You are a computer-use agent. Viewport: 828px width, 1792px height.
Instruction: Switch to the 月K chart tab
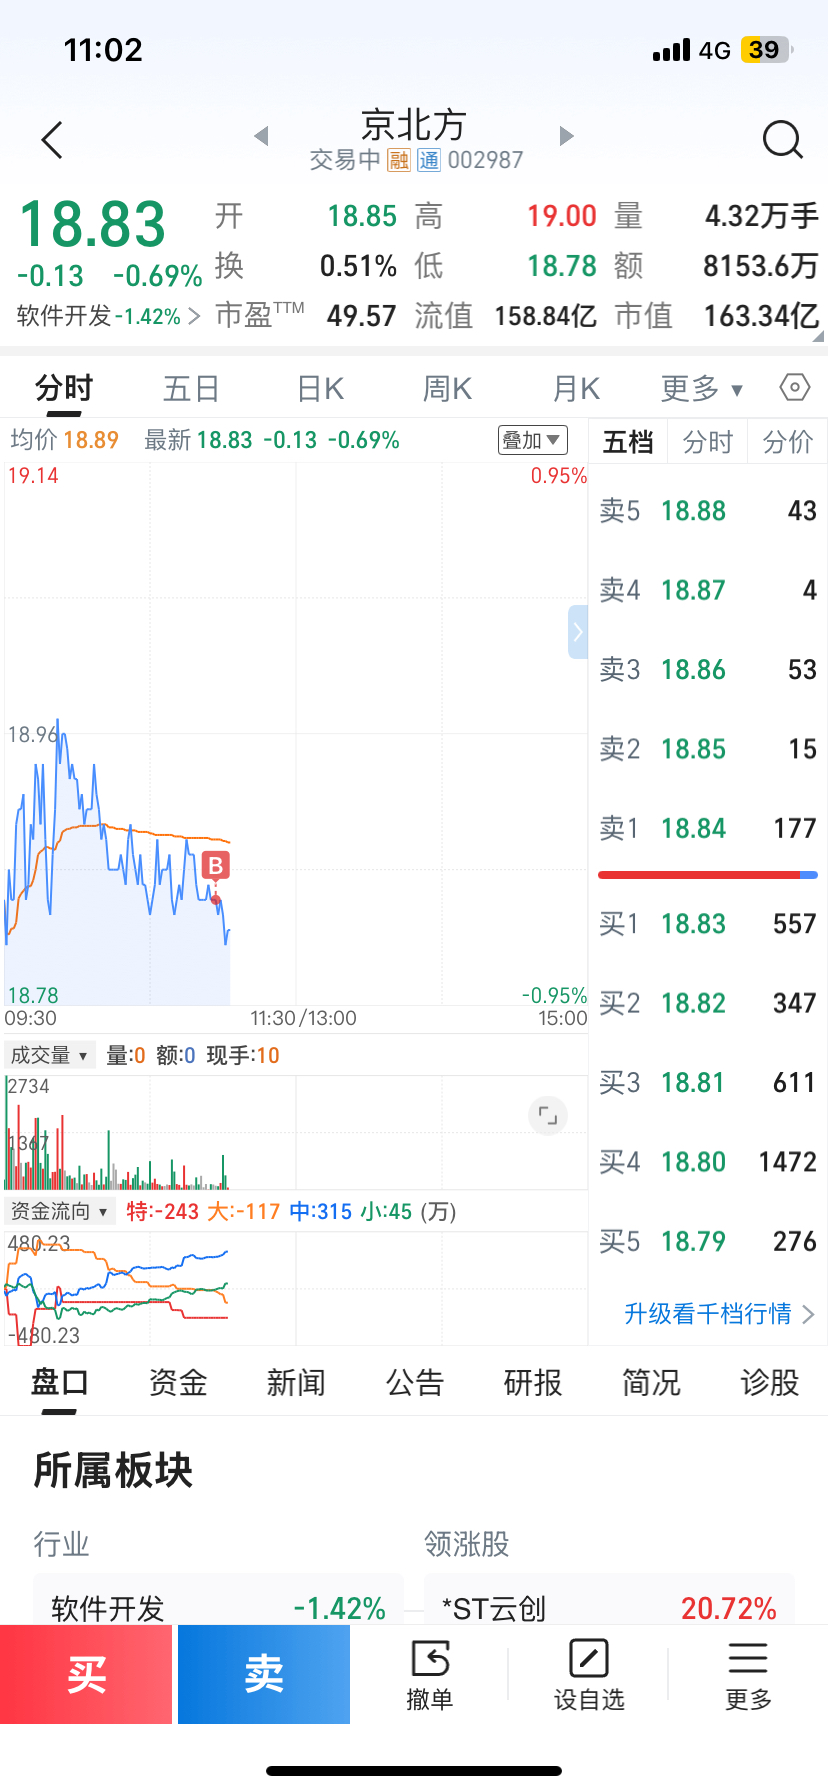(577, 388)
